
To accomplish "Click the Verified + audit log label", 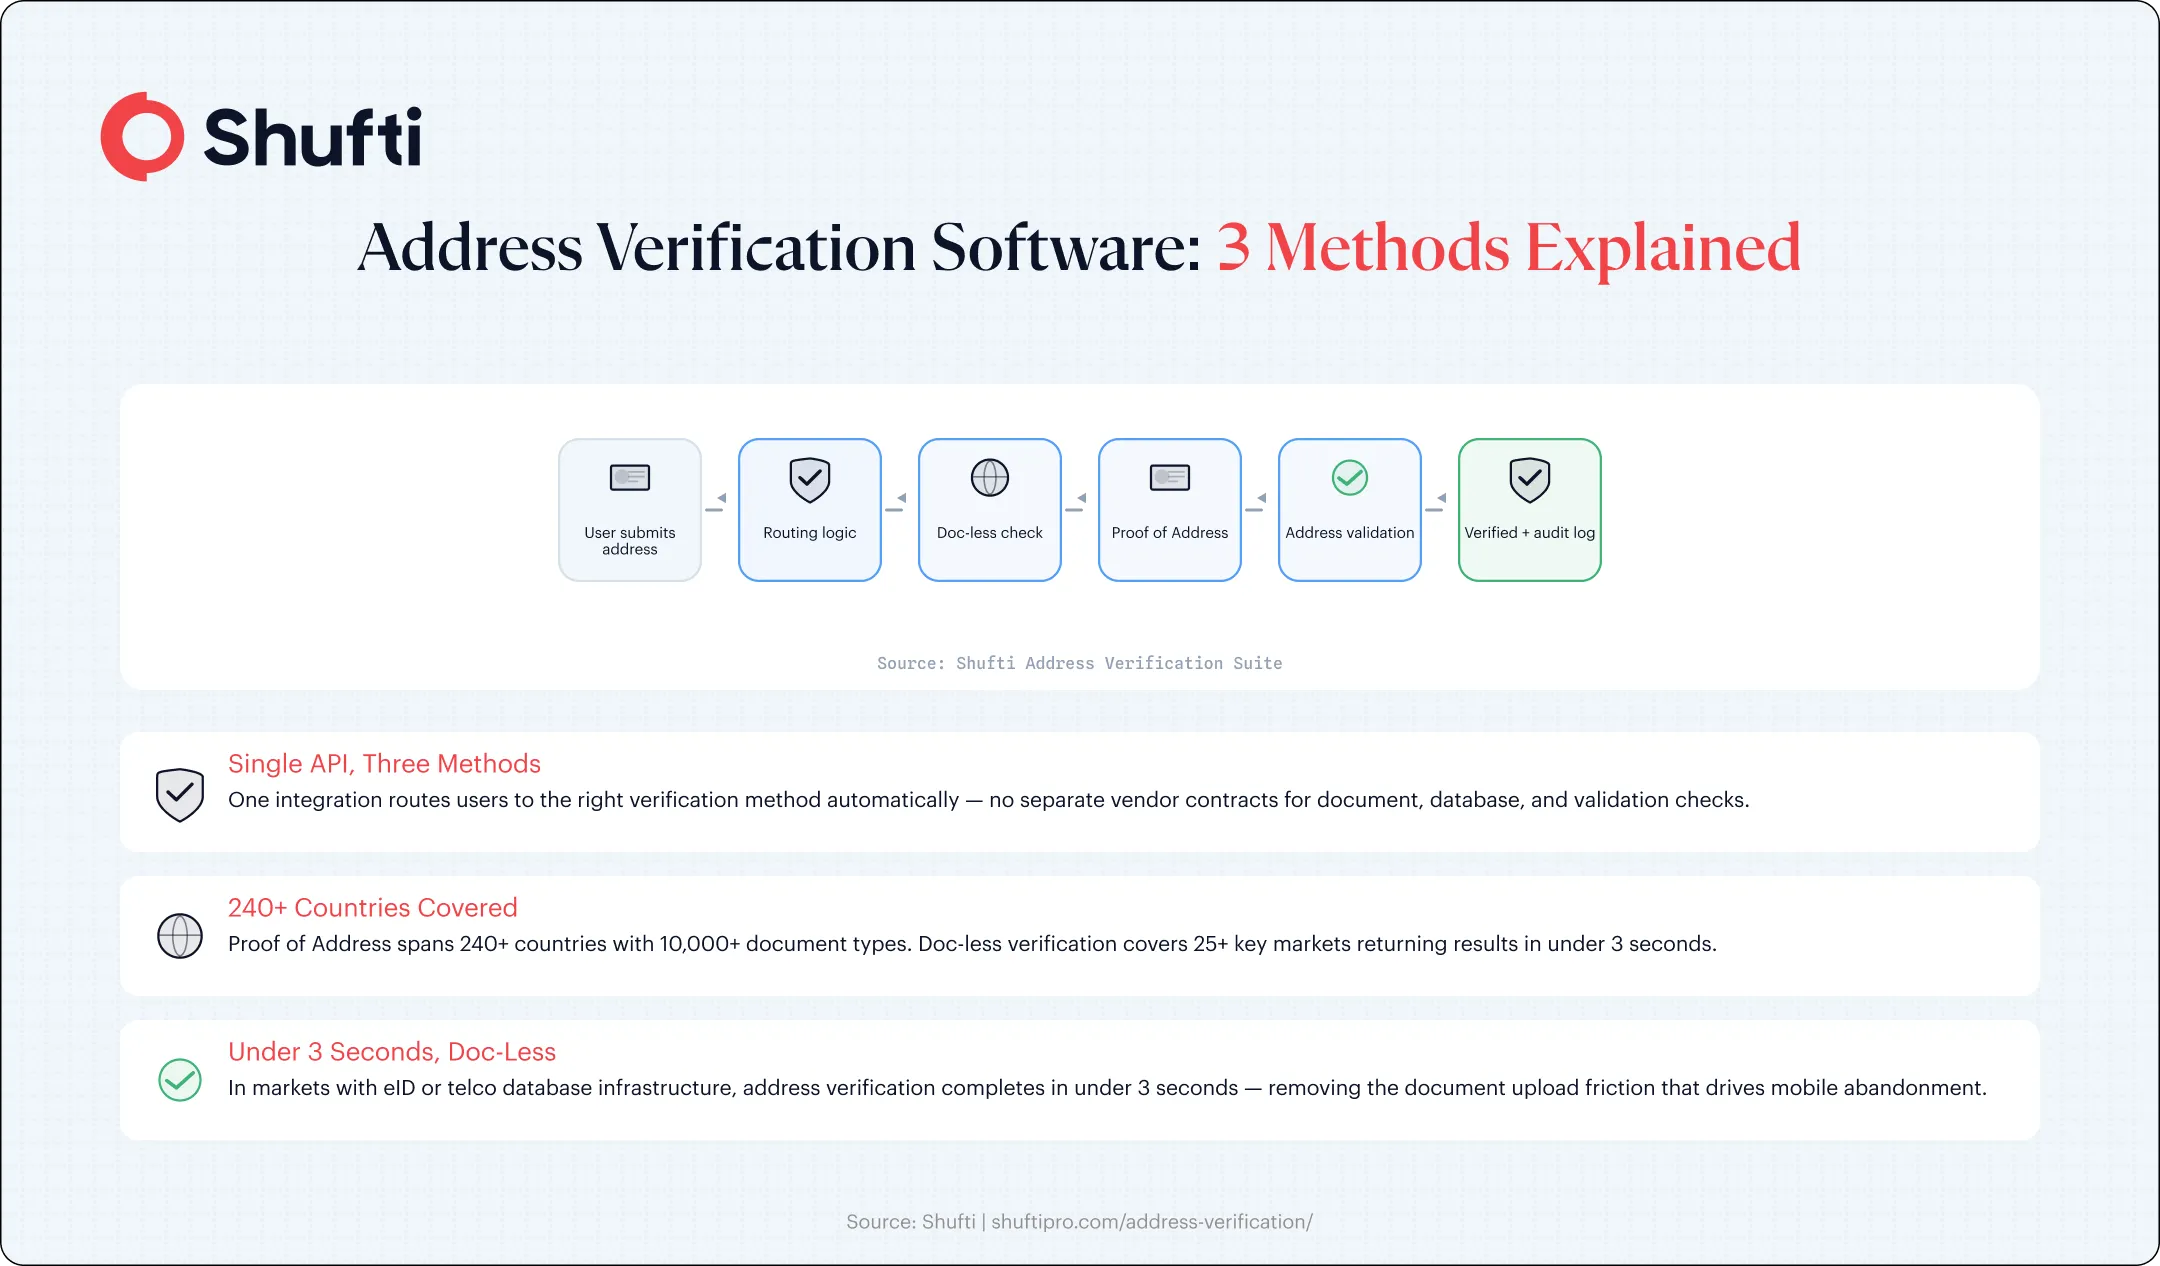I will [1530, 533].
